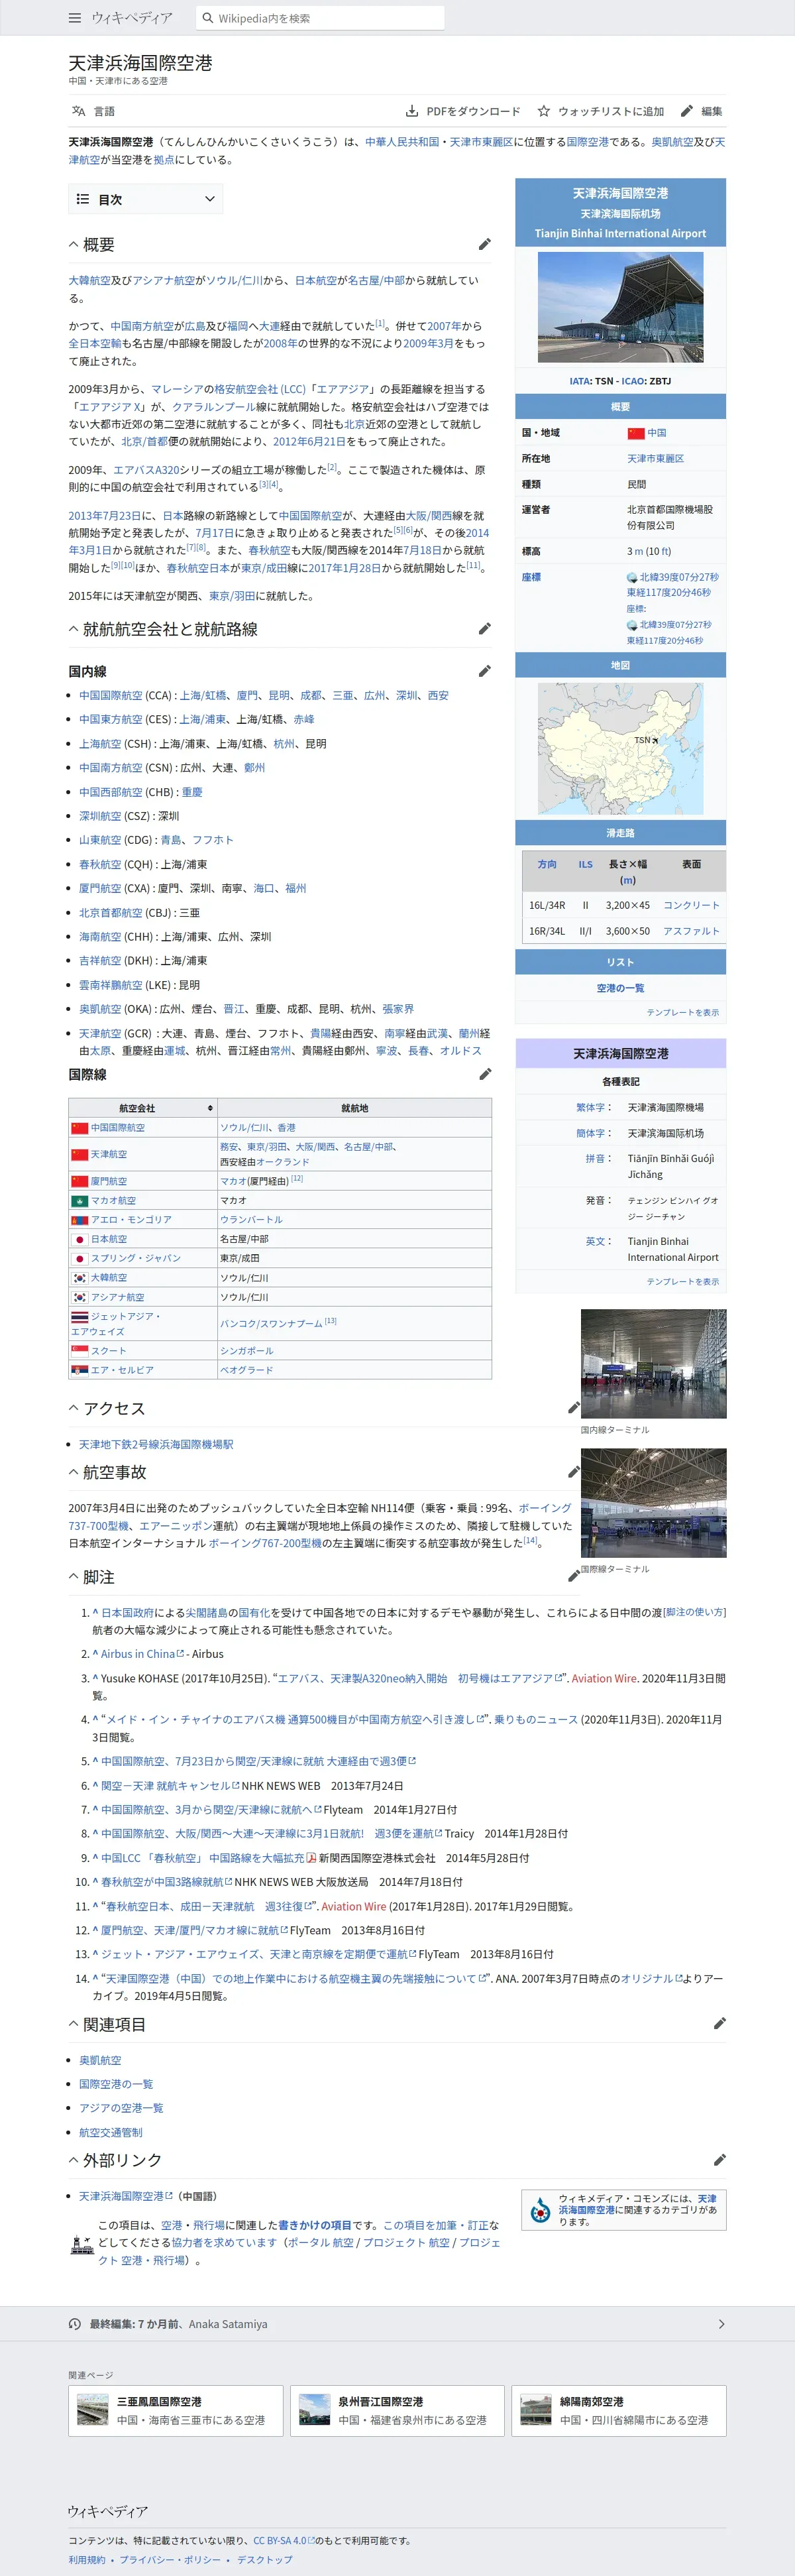795x2576 pixels.
Task: Open ベオグラード destination link
Action: [246, 1370]
